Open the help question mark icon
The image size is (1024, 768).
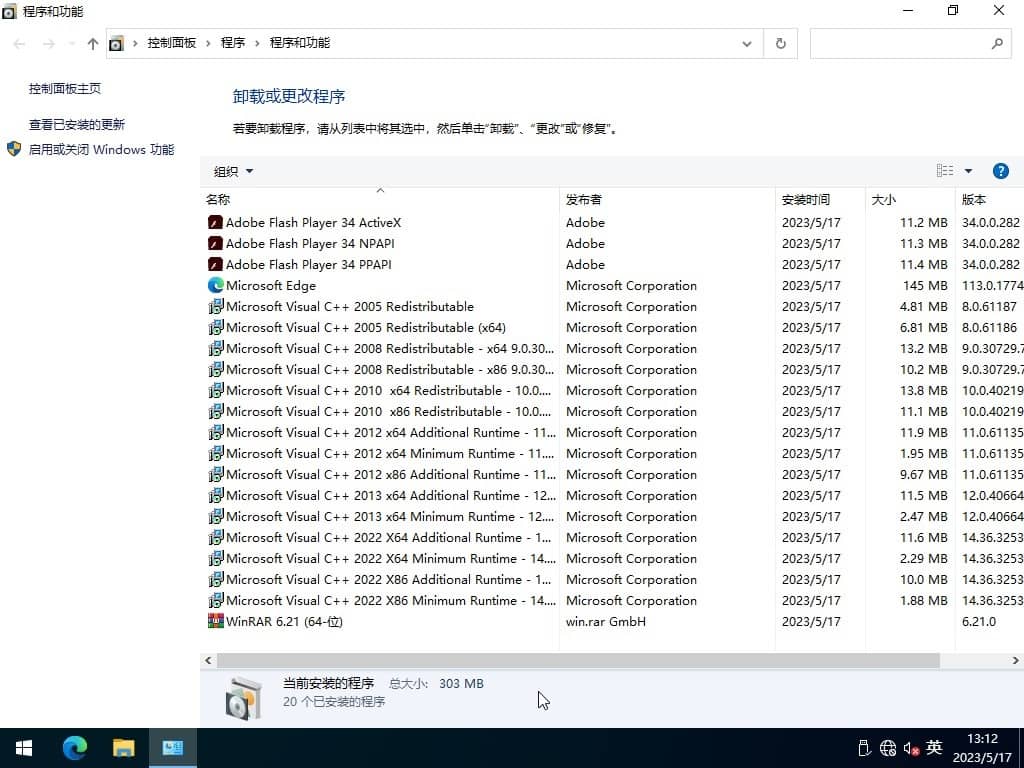[1000, 171]
